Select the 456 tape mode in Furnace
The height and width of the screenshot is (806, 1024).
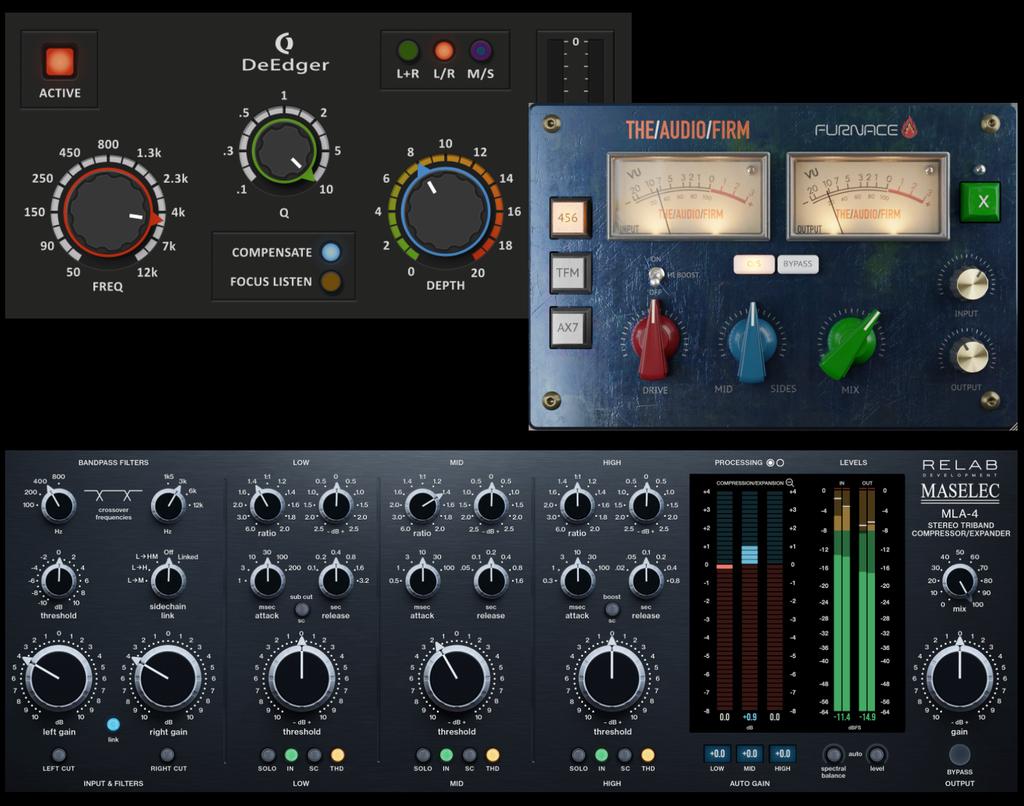coord(568,218)
